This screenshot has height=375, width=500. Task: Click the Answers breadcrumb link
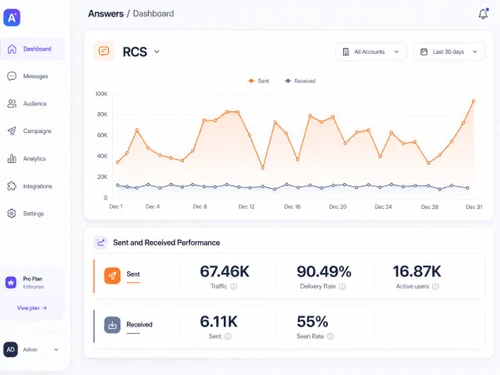click(106, 14)
